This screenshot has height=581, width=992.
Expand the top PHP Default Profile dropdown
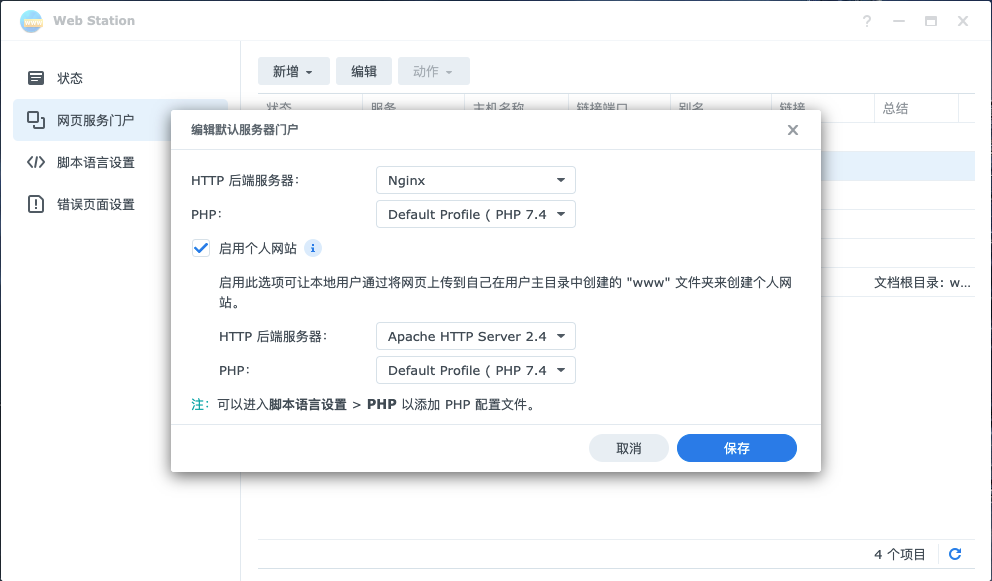tap(475, 215)
